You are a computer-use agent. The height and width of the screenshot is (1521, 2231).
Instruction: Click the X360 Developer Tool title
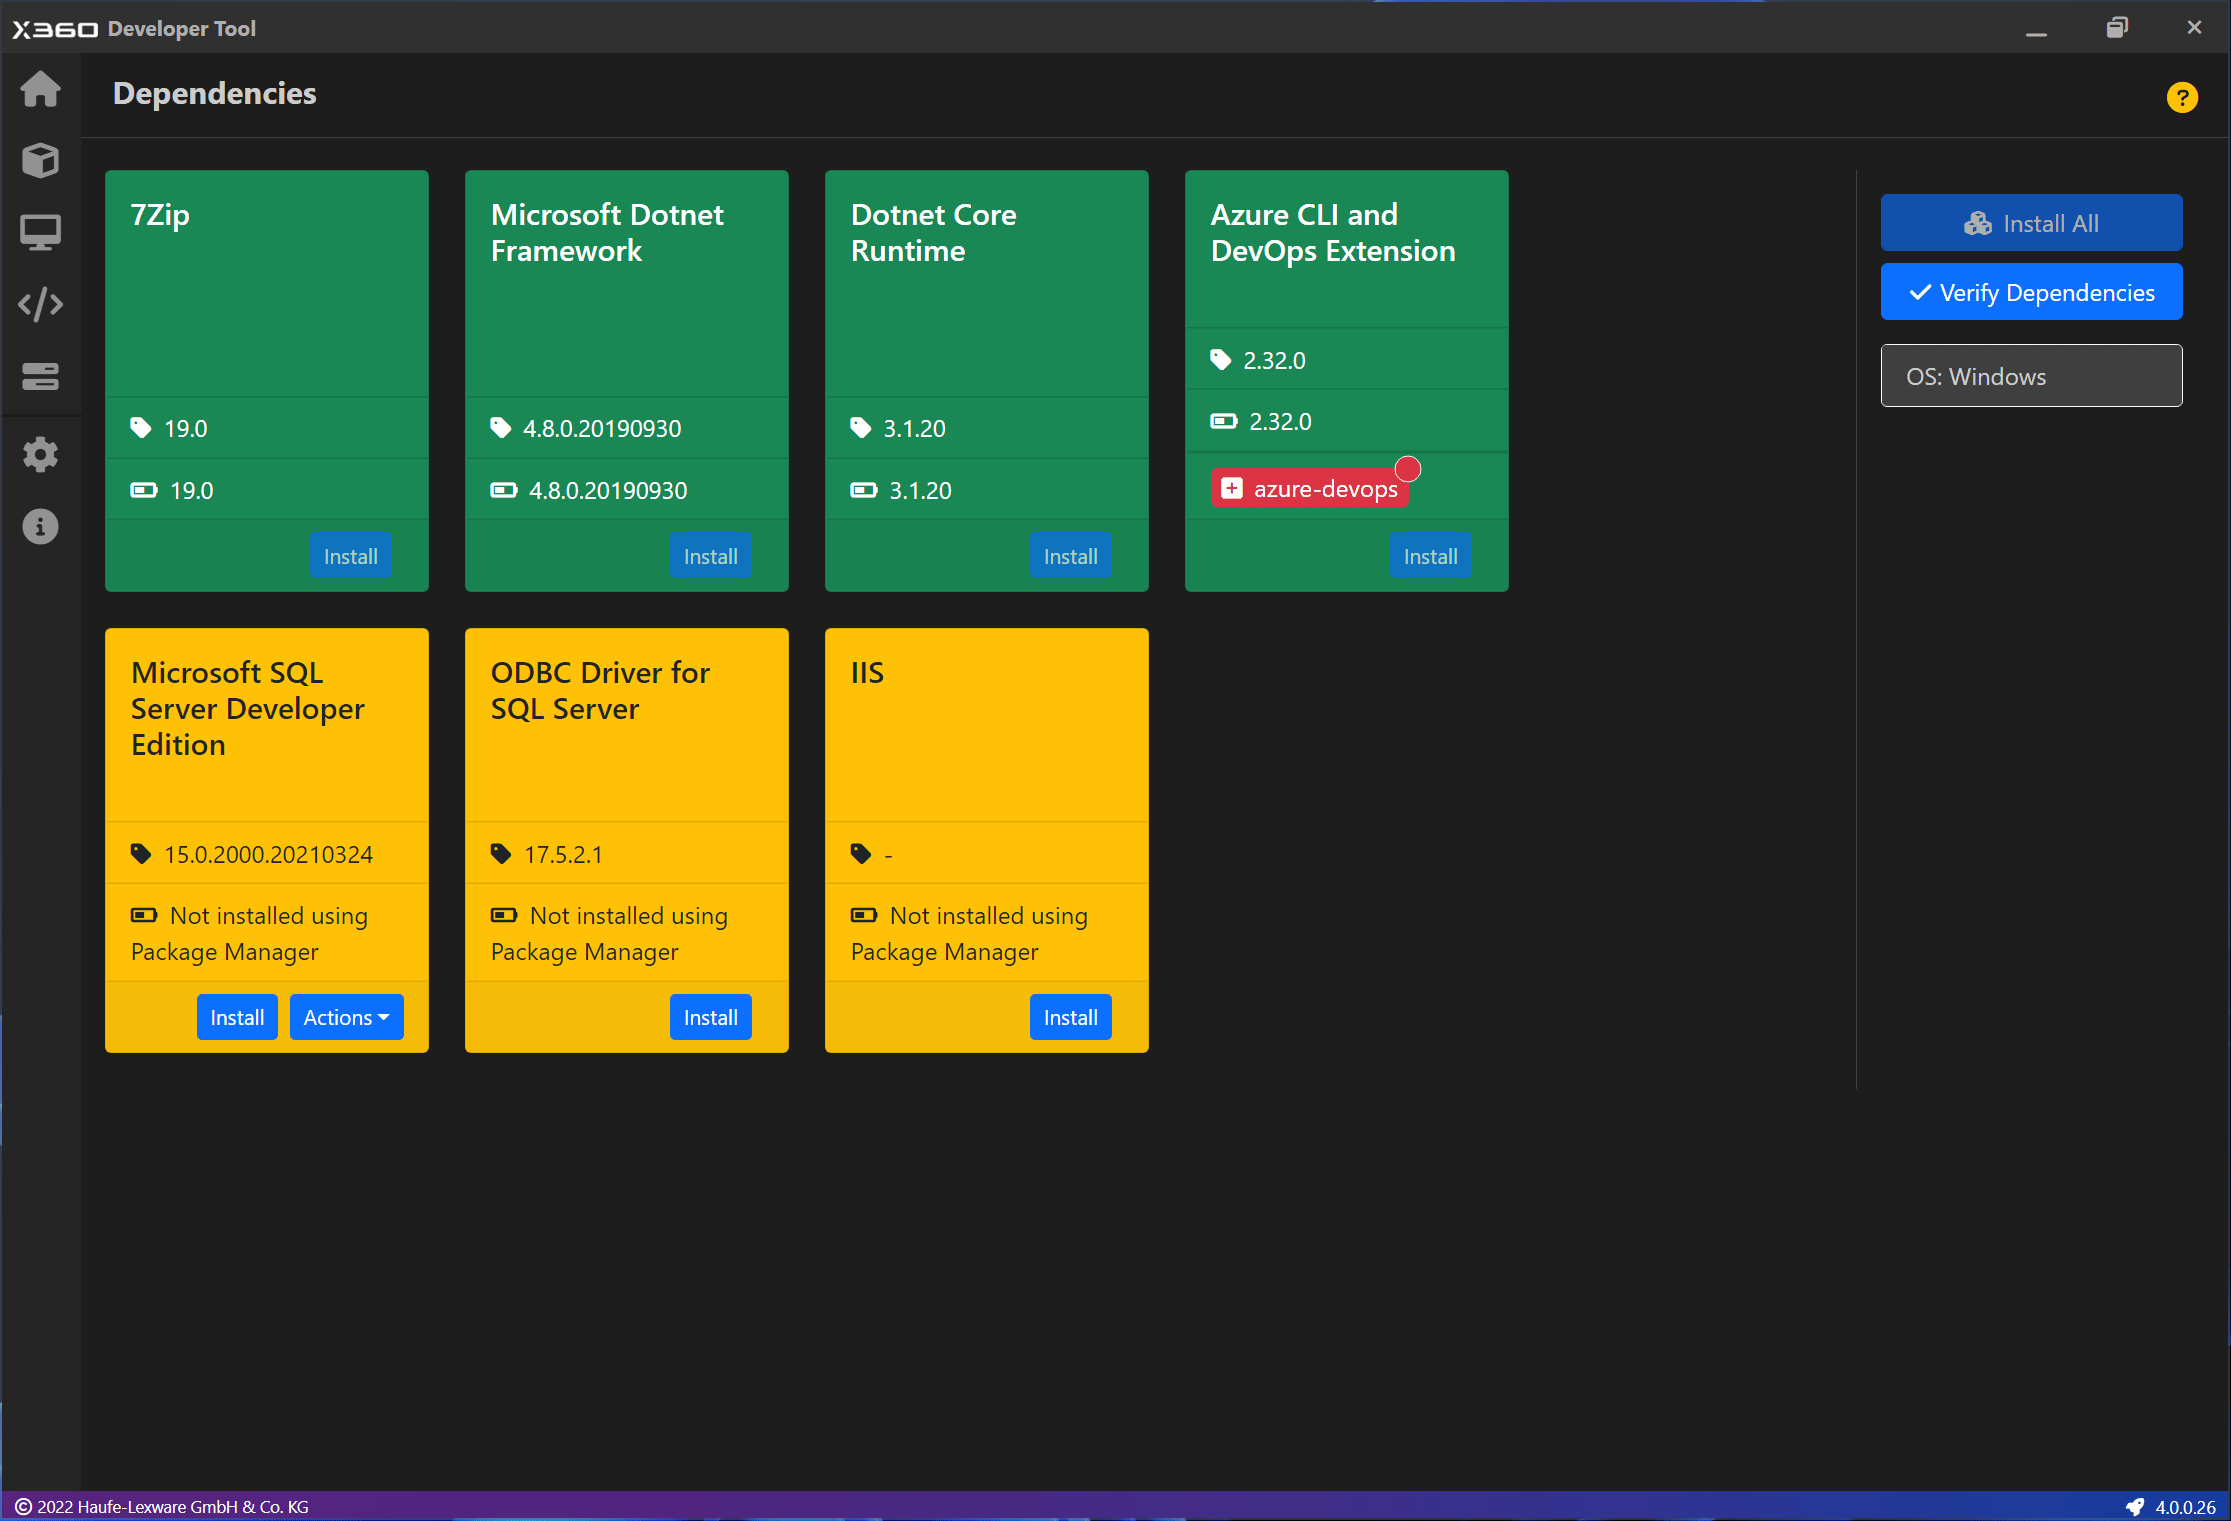134,28
